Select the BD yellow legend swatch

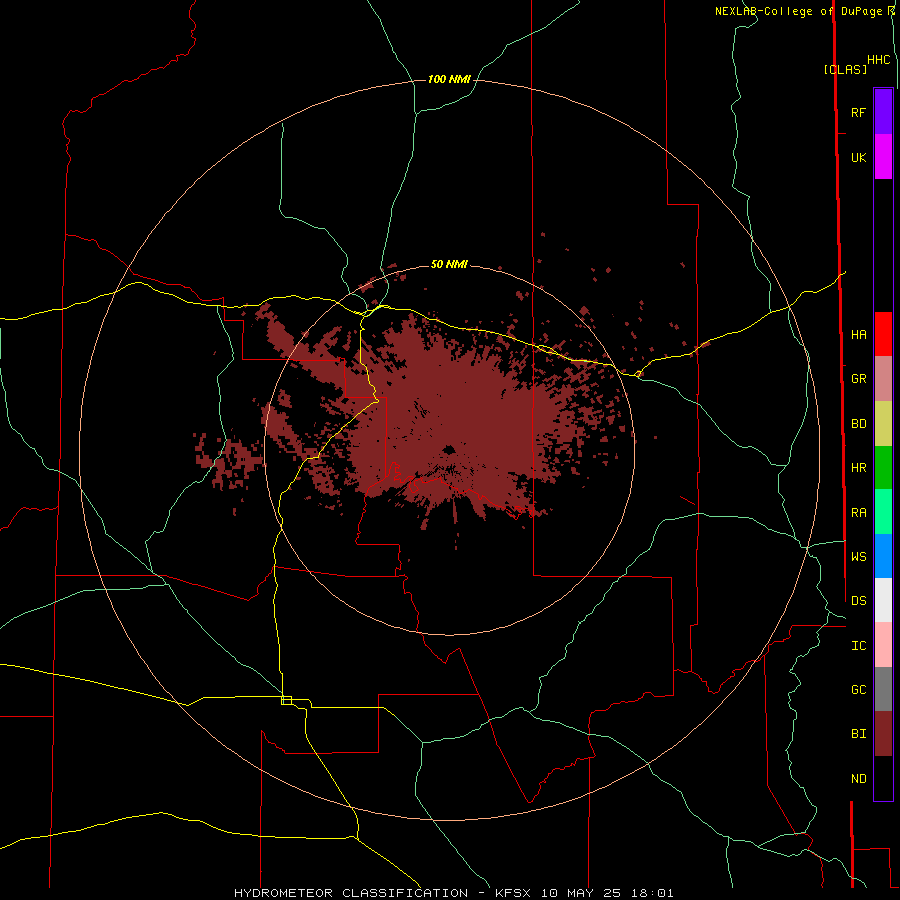[883, 423]
